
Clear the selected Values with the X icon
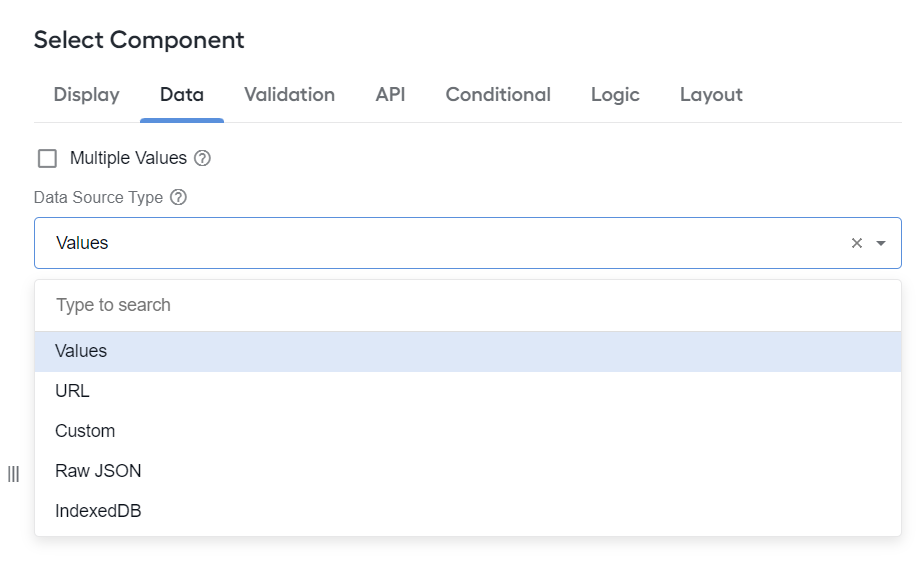point(856,243)
